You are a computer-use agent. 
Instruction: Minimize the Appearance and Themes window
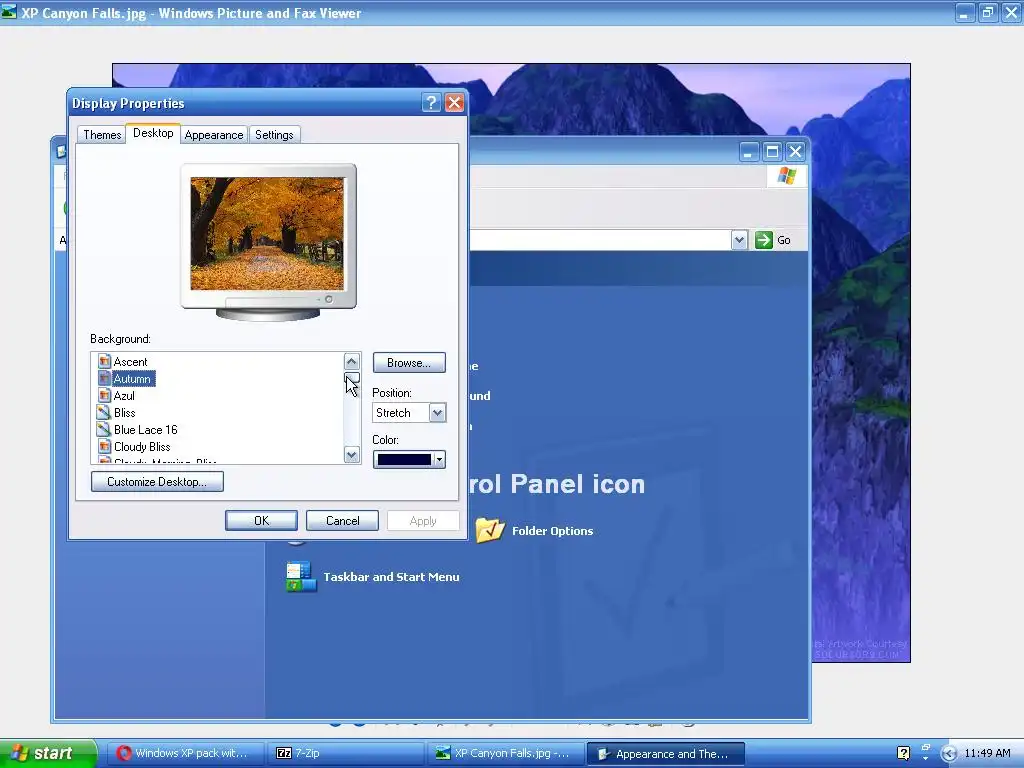748,152
